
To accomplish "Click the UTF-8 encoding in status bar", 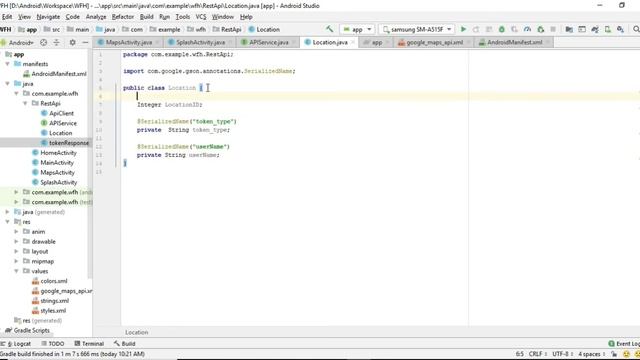I will pos(562,354).
